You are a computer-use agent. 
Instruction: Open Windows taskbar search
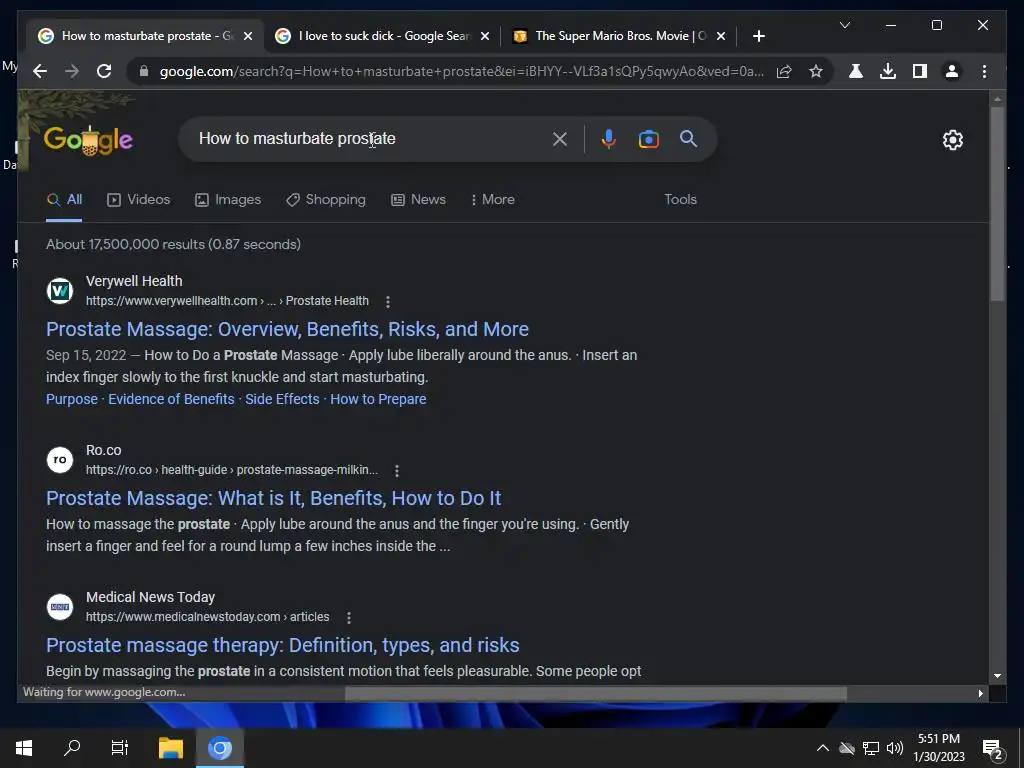tap(72, 748)
